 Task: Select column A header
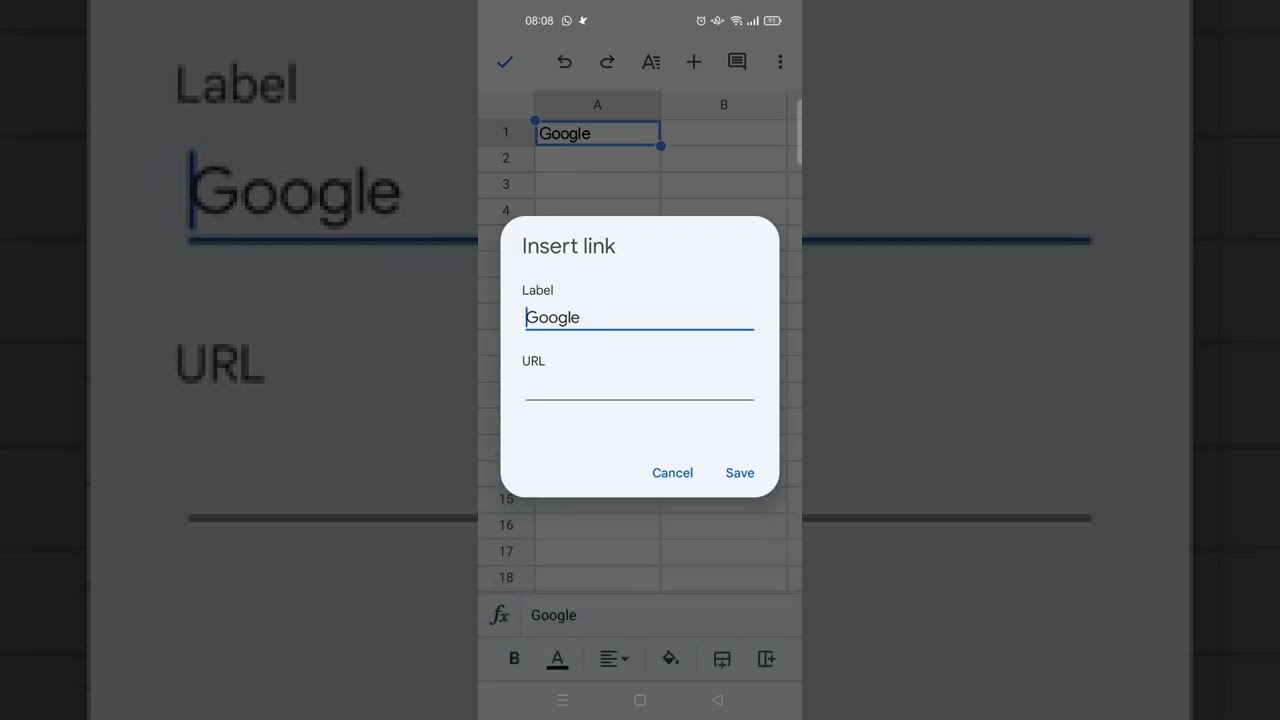pyautogui.click(x=597, y=104)
